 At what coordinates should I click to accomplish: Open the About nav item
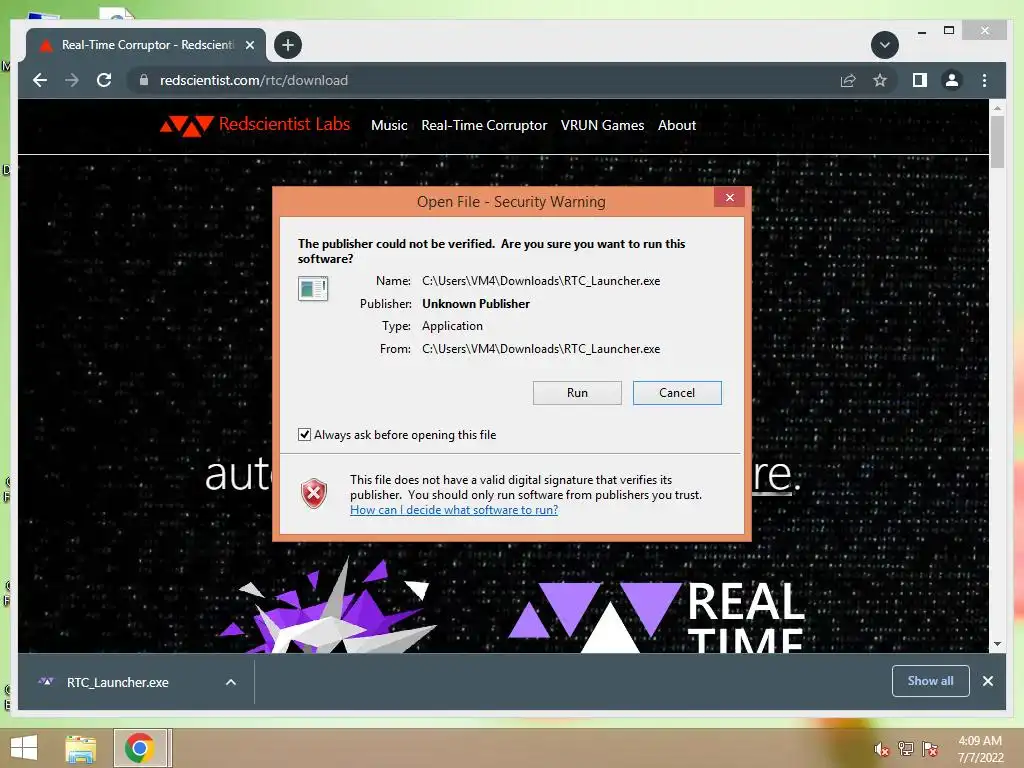(677, 125)
